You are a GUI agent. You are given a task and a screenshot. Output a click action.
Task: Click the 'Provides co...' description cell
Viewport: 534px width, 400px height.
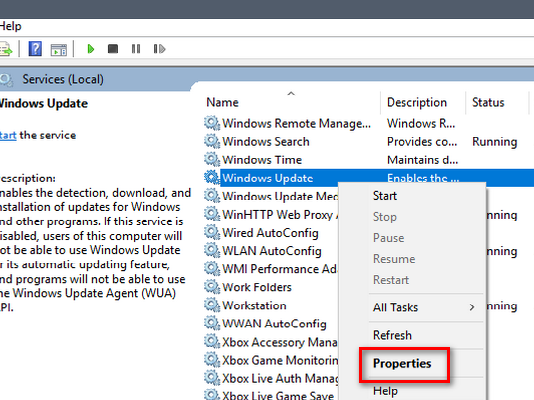422,142
